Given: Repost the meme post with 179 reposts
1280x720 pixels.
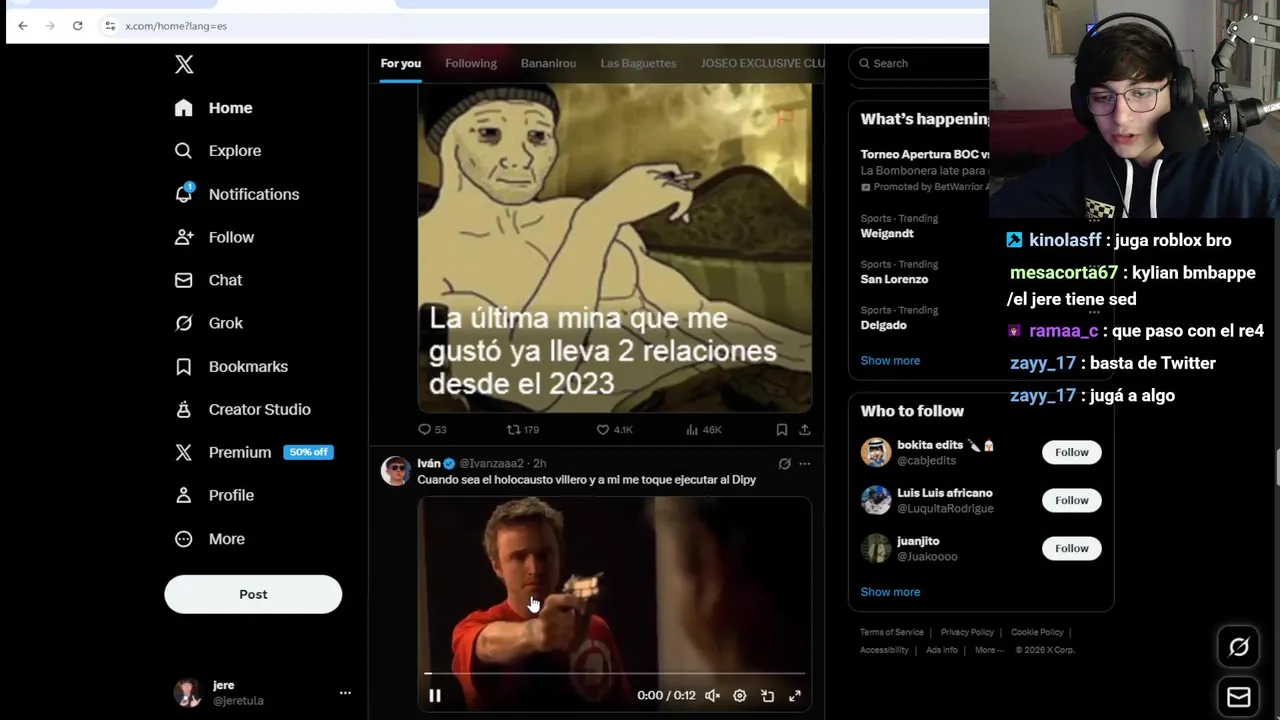Looking at the screenshot, I should click(523, 429).
